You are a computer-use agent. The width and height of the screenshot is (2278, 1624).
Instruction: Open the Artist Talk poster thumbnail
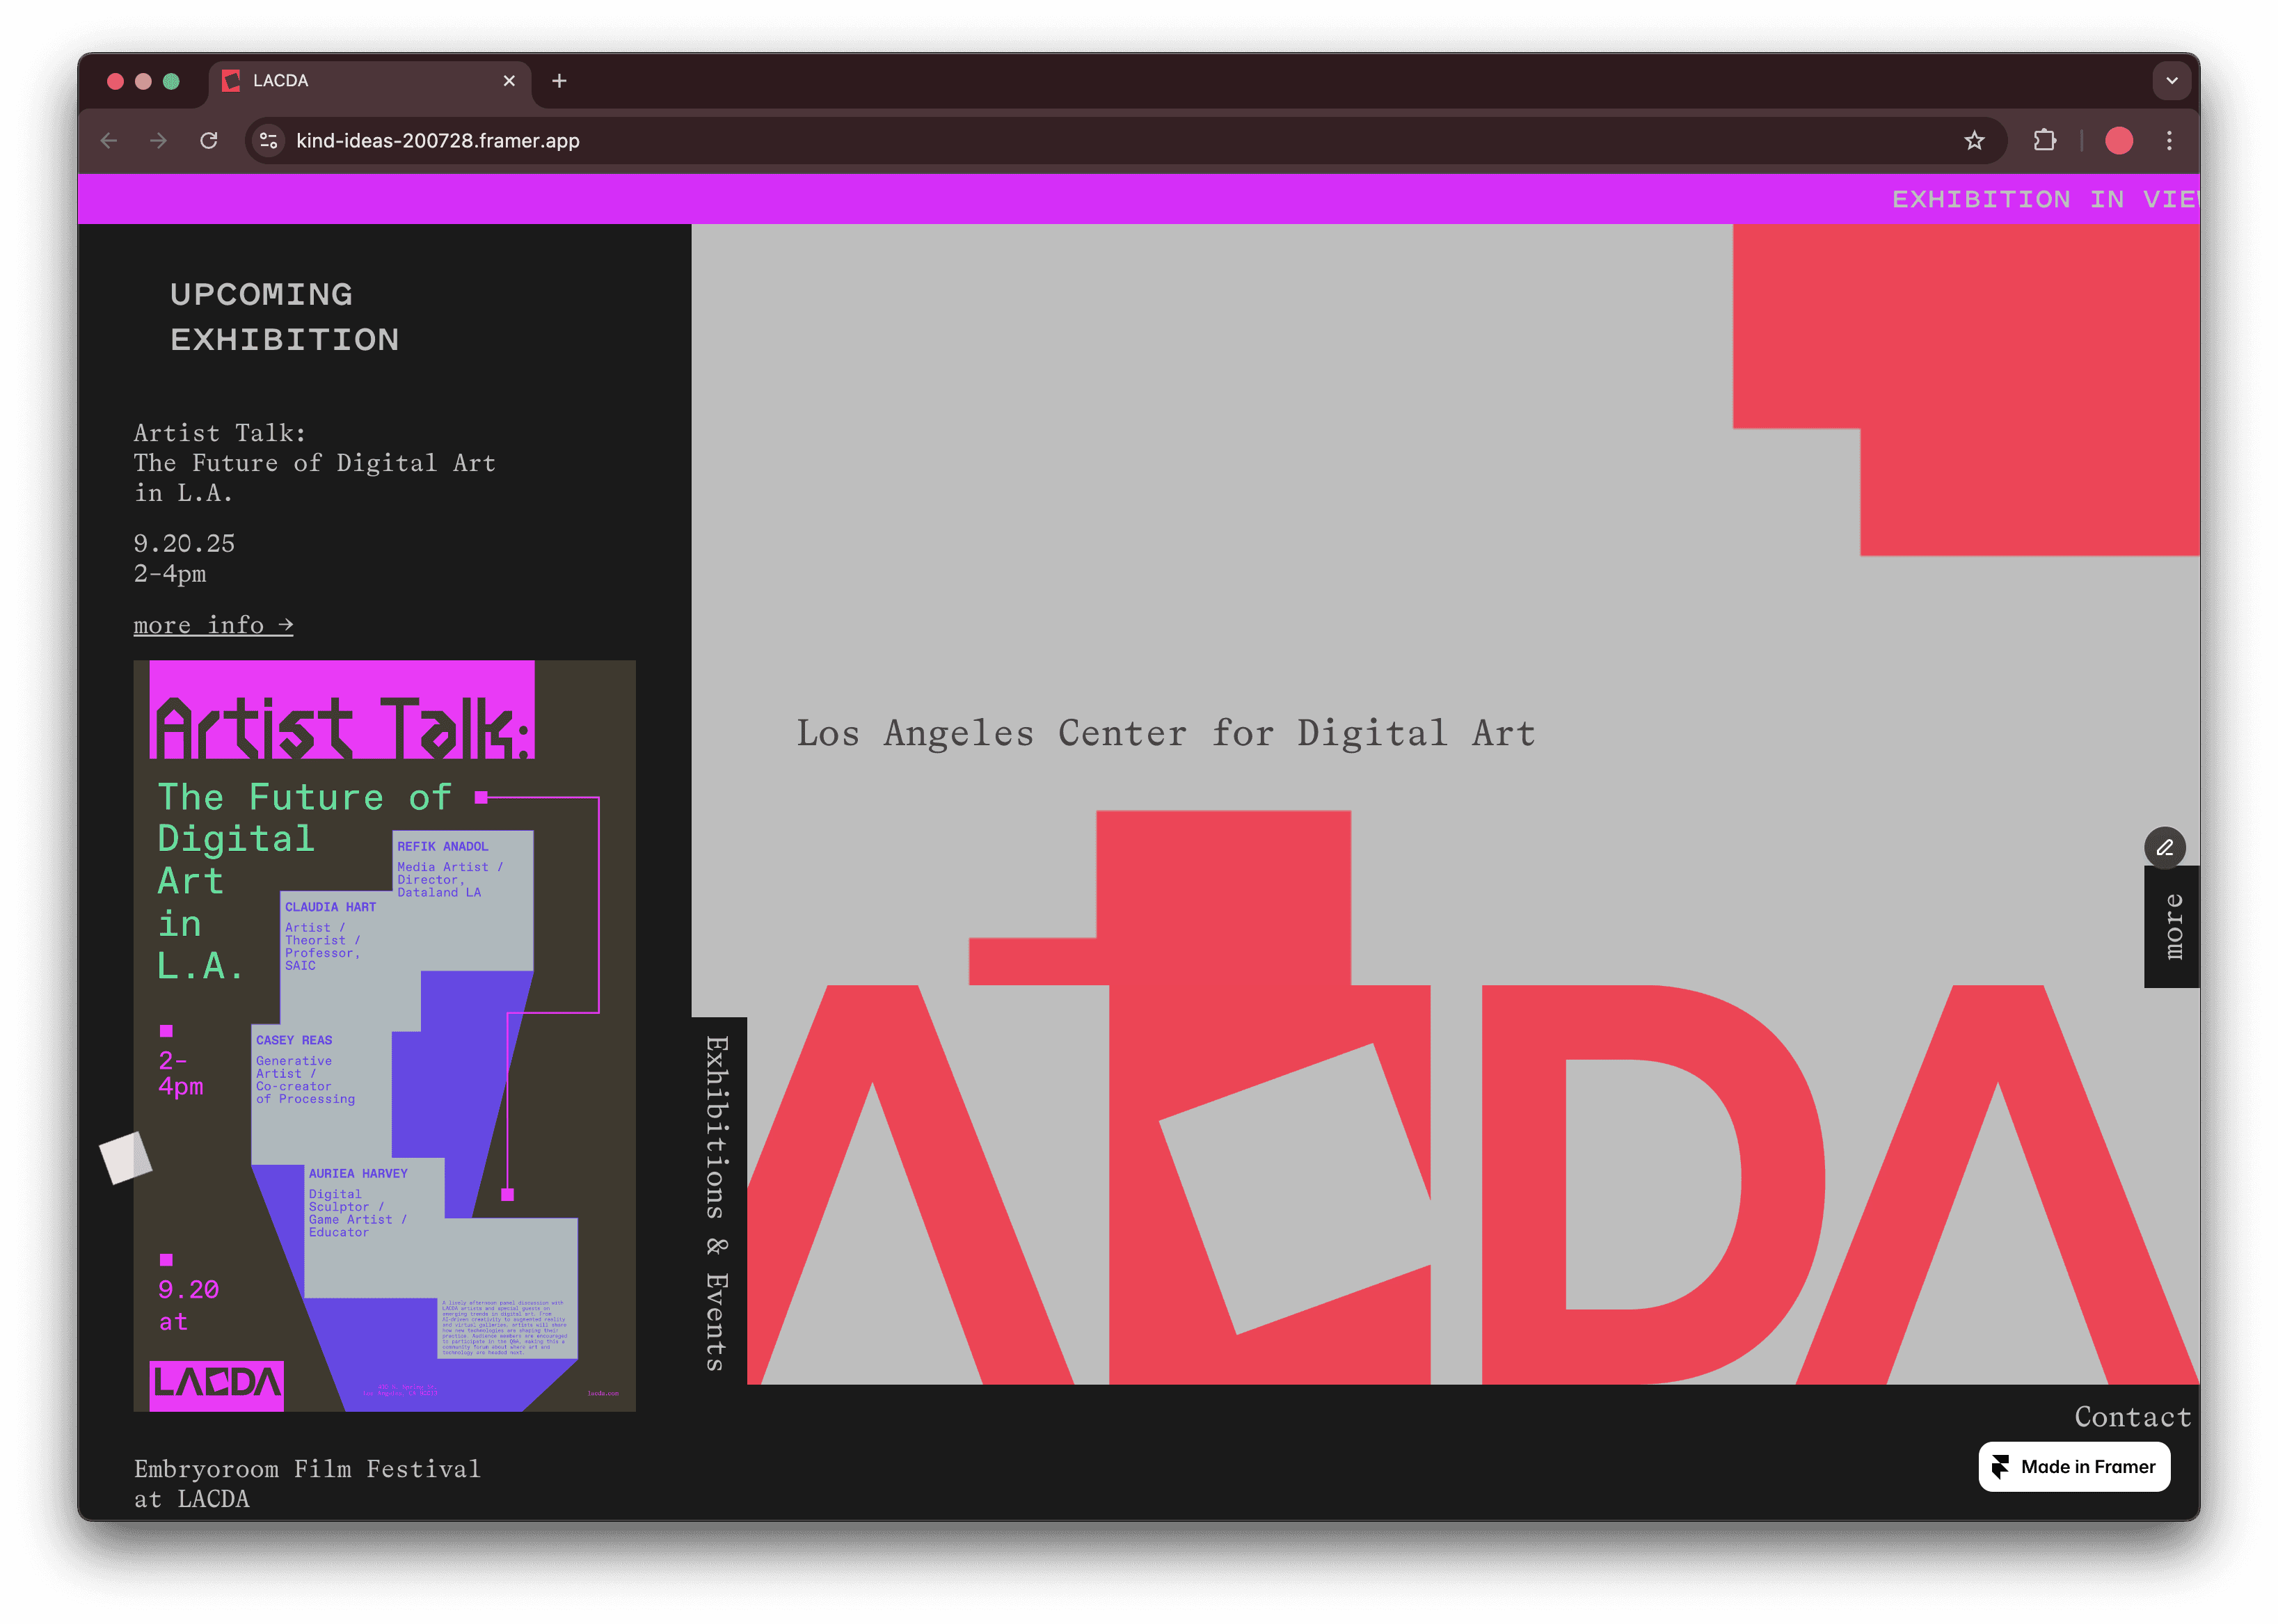pyautogui.click(x=384, y=1035)
